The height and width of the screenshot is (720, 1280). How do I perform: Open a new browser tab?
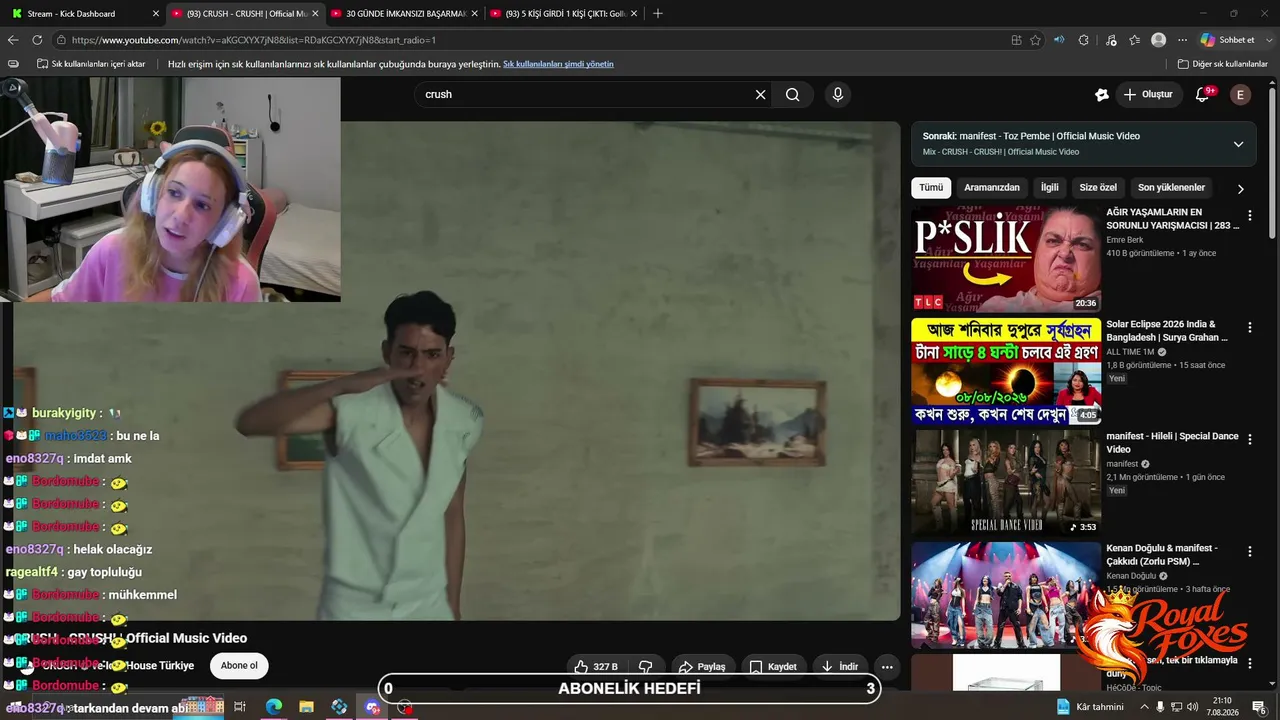click(x=657, y=14)
